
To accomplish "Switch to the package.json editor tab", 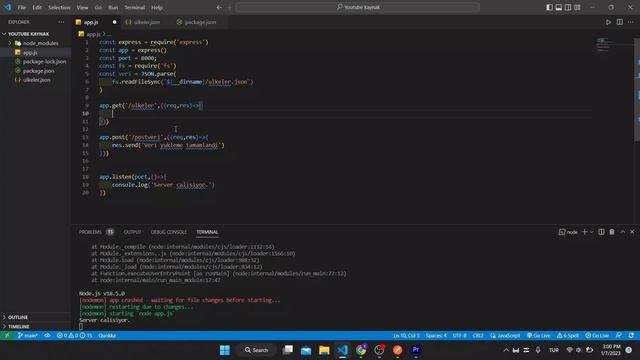I will [200, 22].
